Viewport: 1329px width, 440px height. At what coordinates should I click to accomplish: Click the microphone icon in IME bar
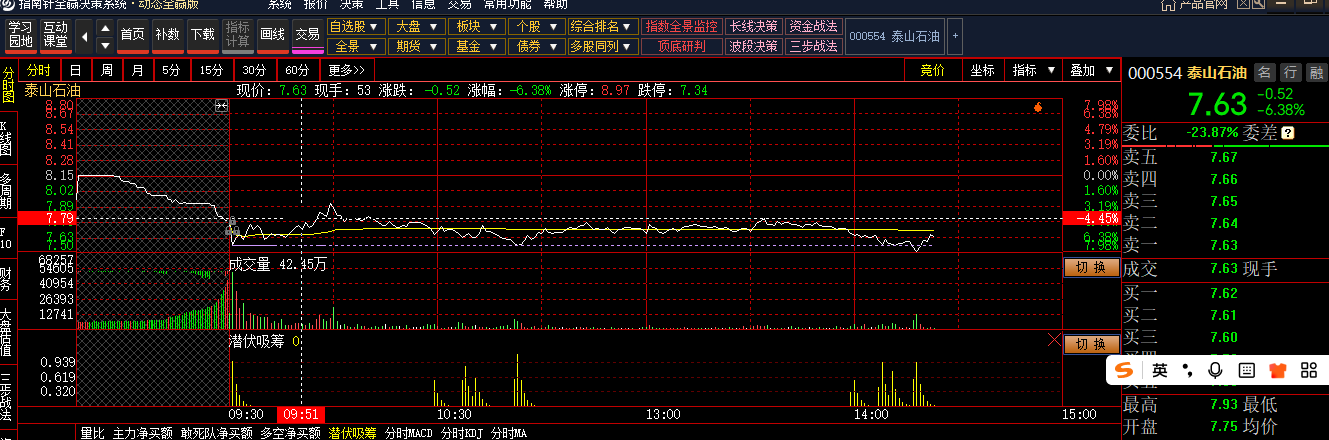pyautogui.click(x=1216, y=371)
